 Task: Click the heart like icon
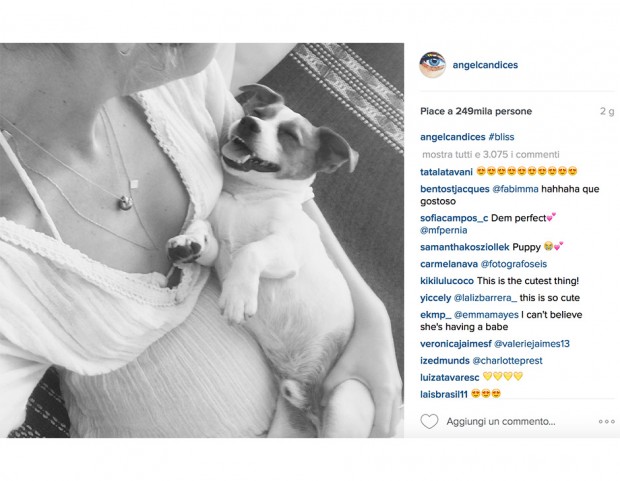coord(429,421)
